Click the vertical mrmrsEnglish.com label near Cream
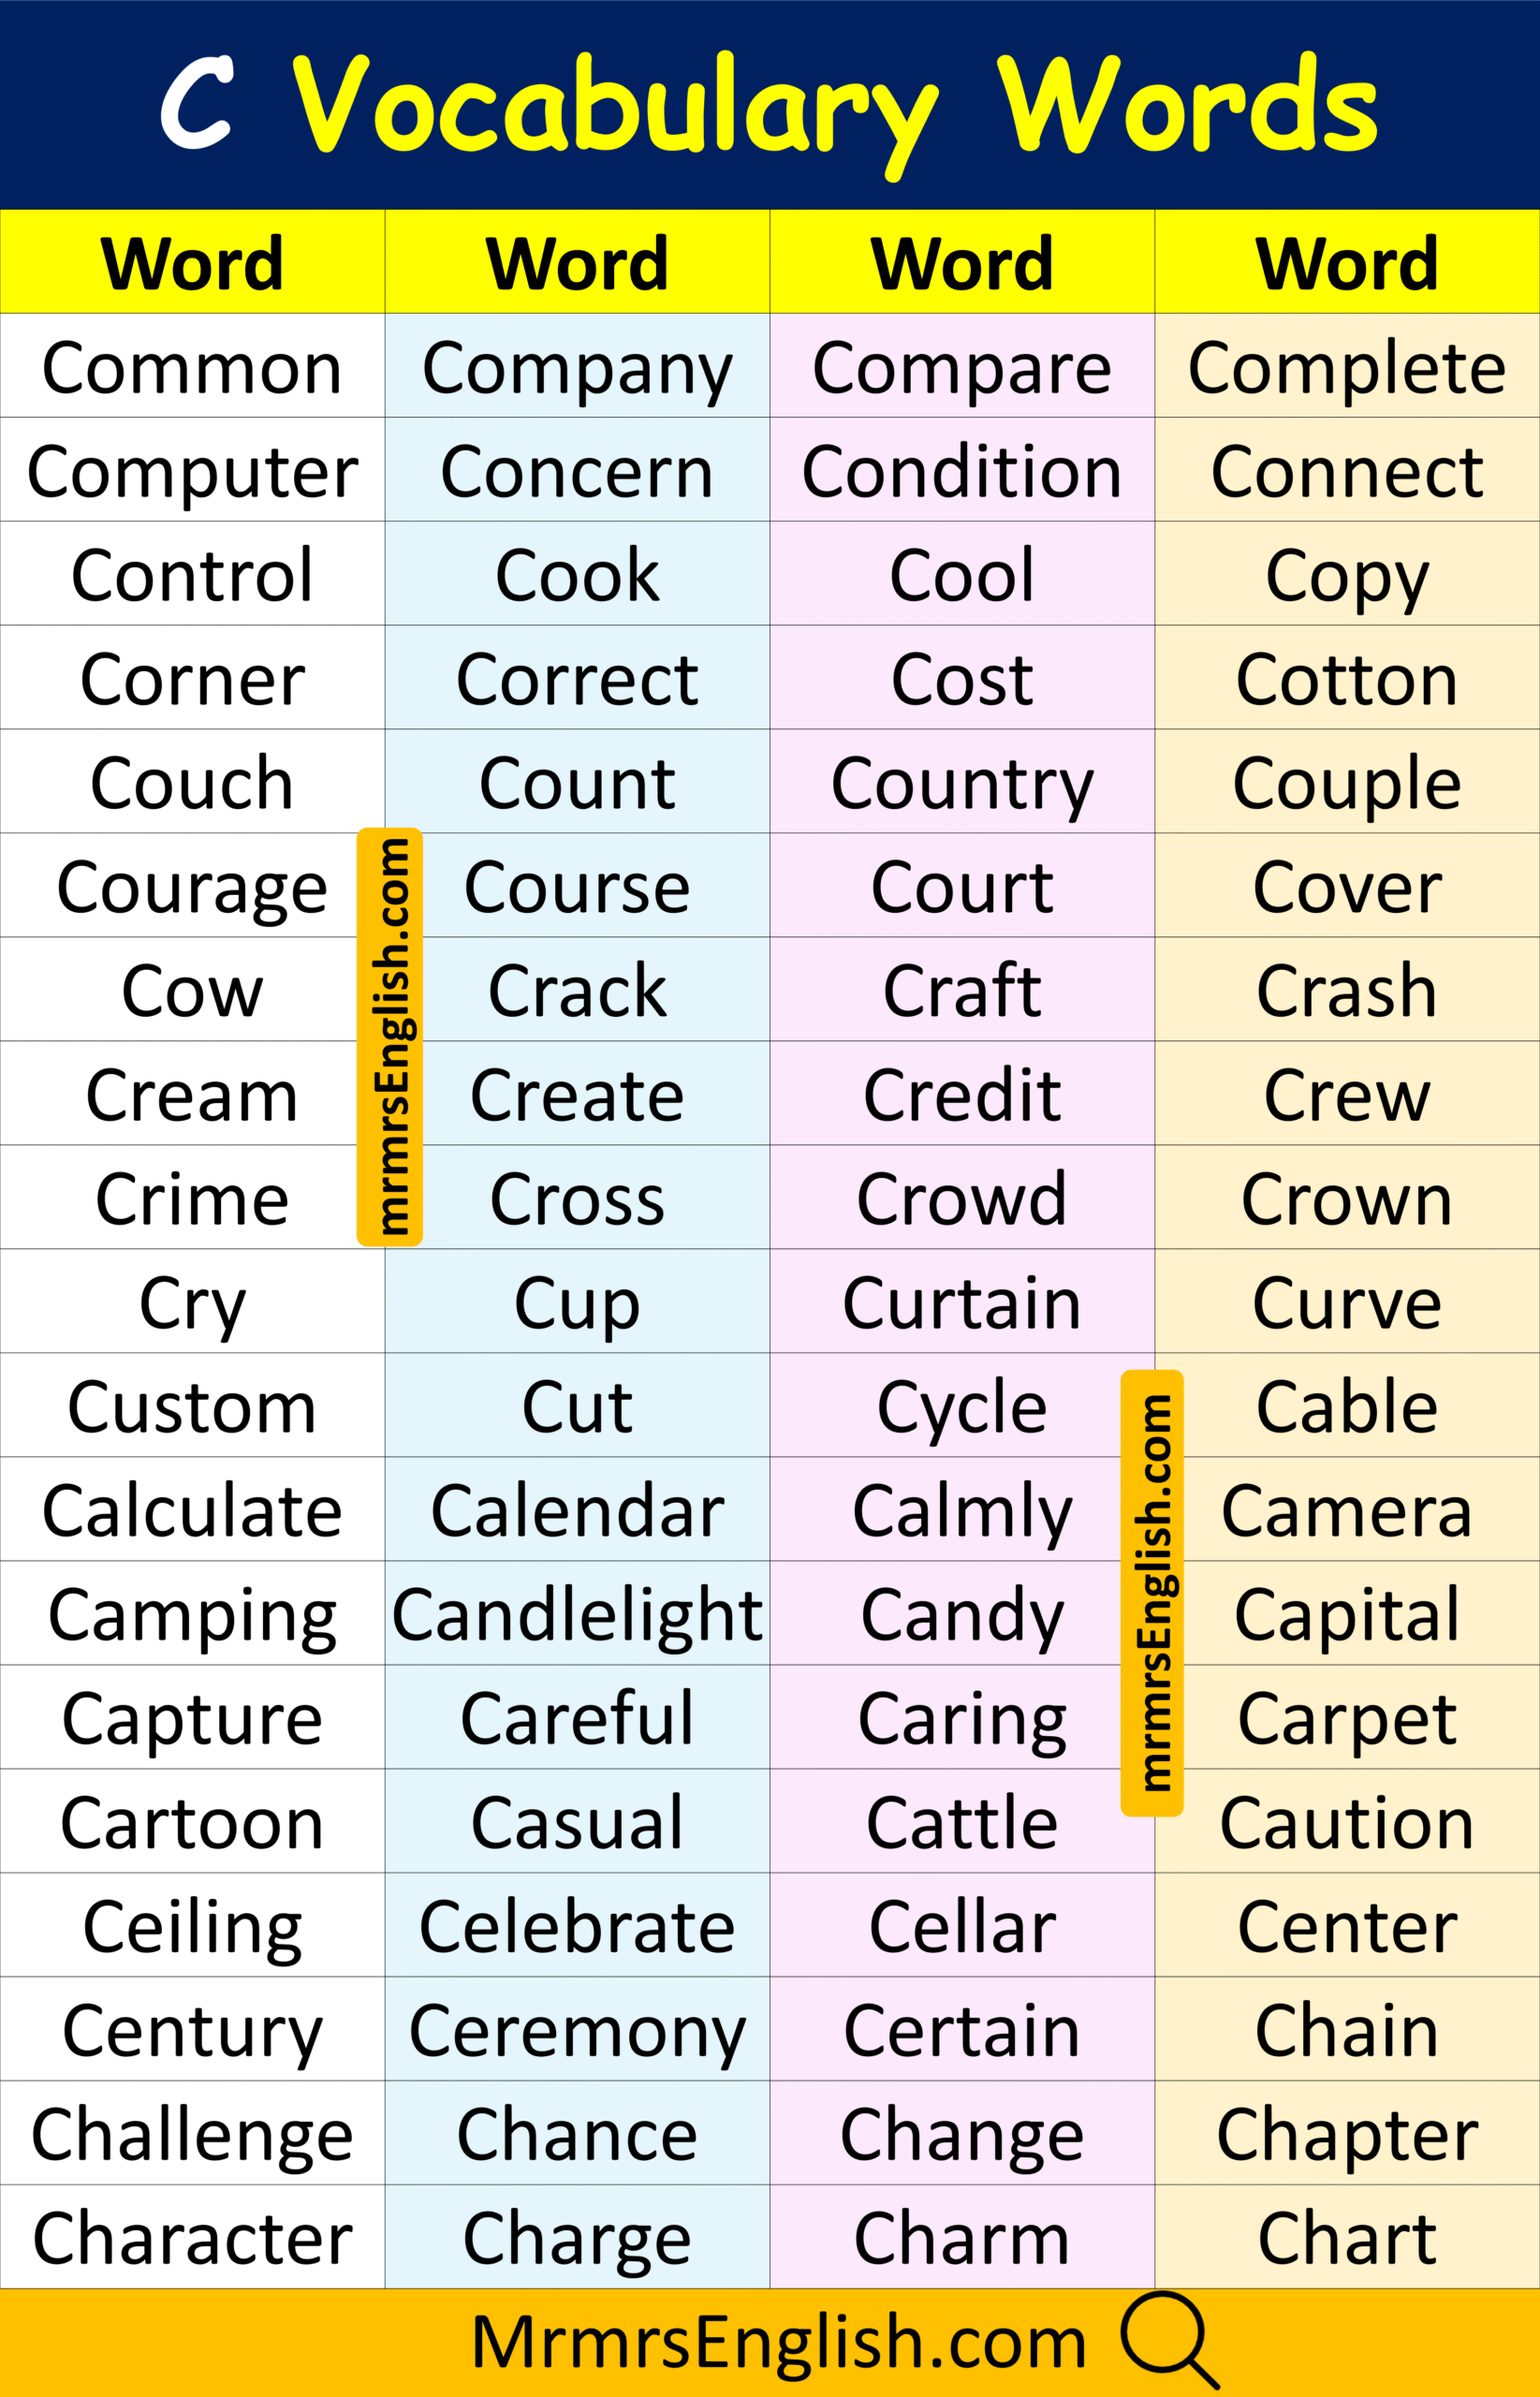 [390, 1036]
